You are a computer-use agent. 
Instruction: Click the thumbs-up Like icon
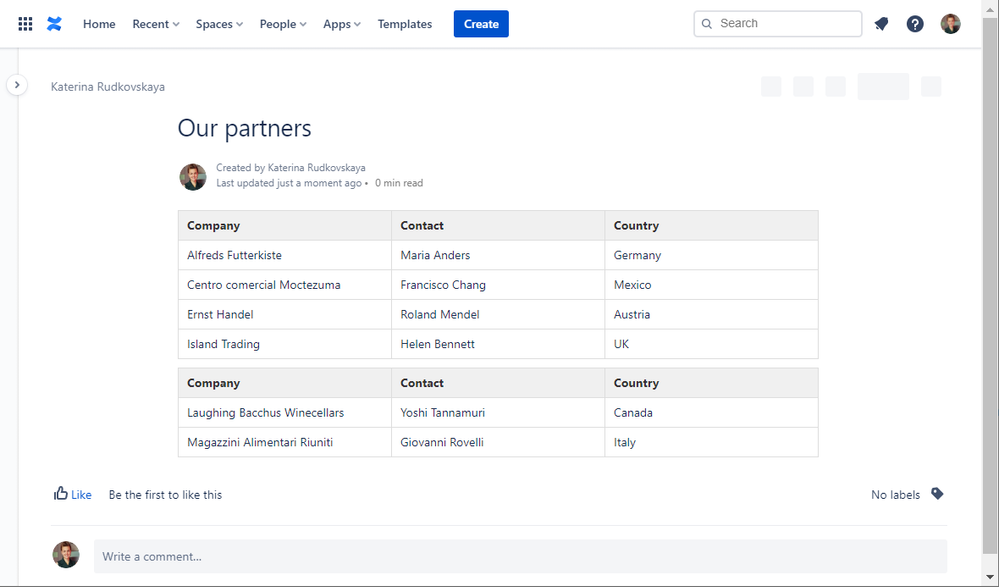click(61, 494)
